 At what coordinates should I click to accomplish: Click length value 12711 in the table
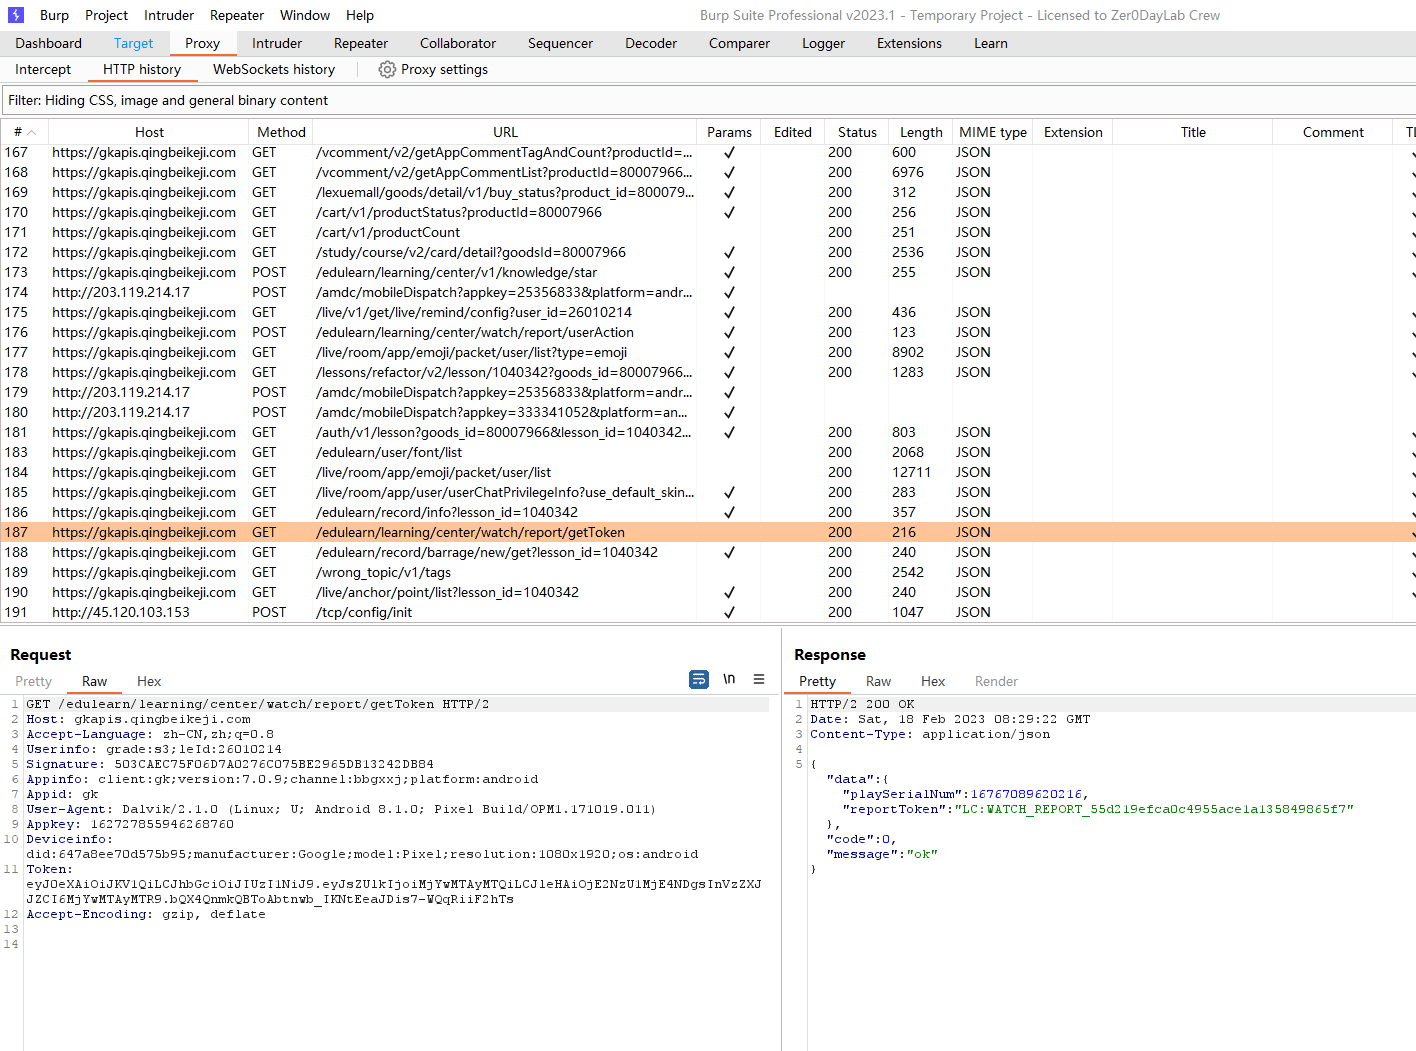coord(911,472)
